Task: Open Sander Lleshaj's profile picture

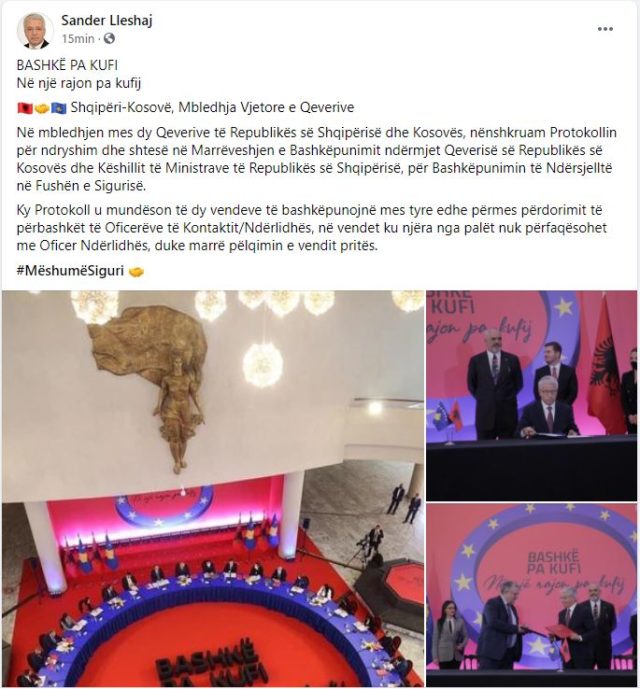Action: (35, 30)
